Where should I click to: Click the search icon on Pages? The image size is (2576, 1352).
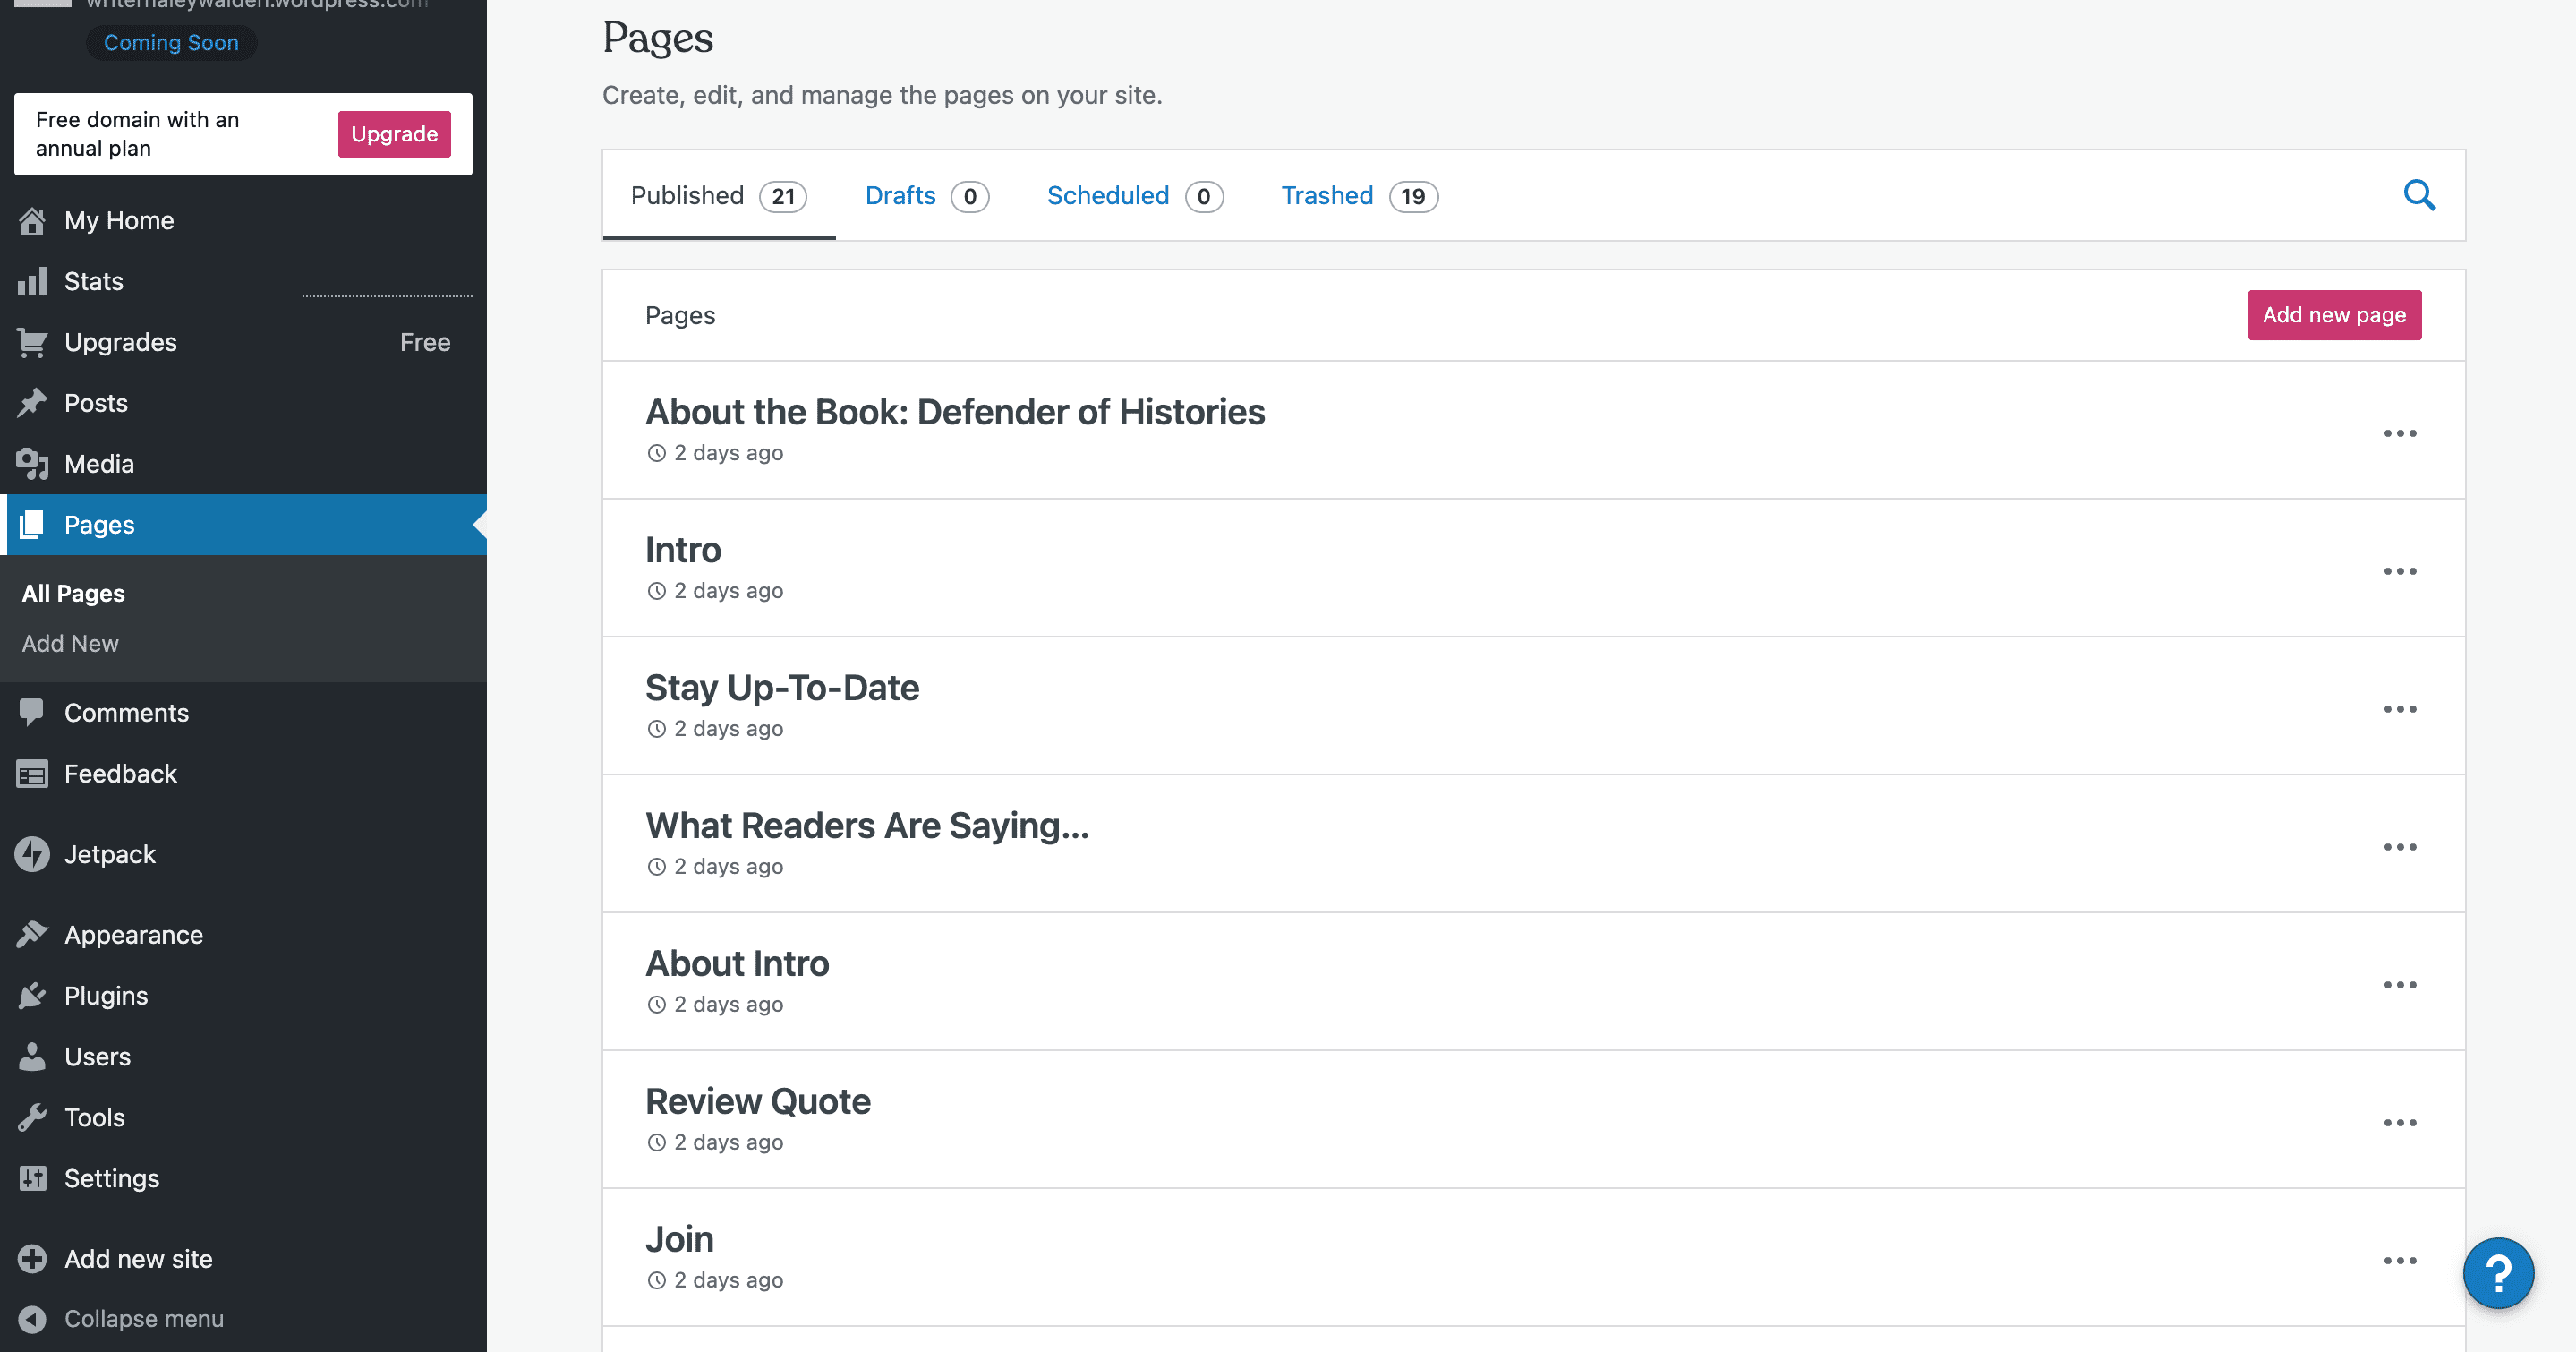click(x=2419, y=194)
